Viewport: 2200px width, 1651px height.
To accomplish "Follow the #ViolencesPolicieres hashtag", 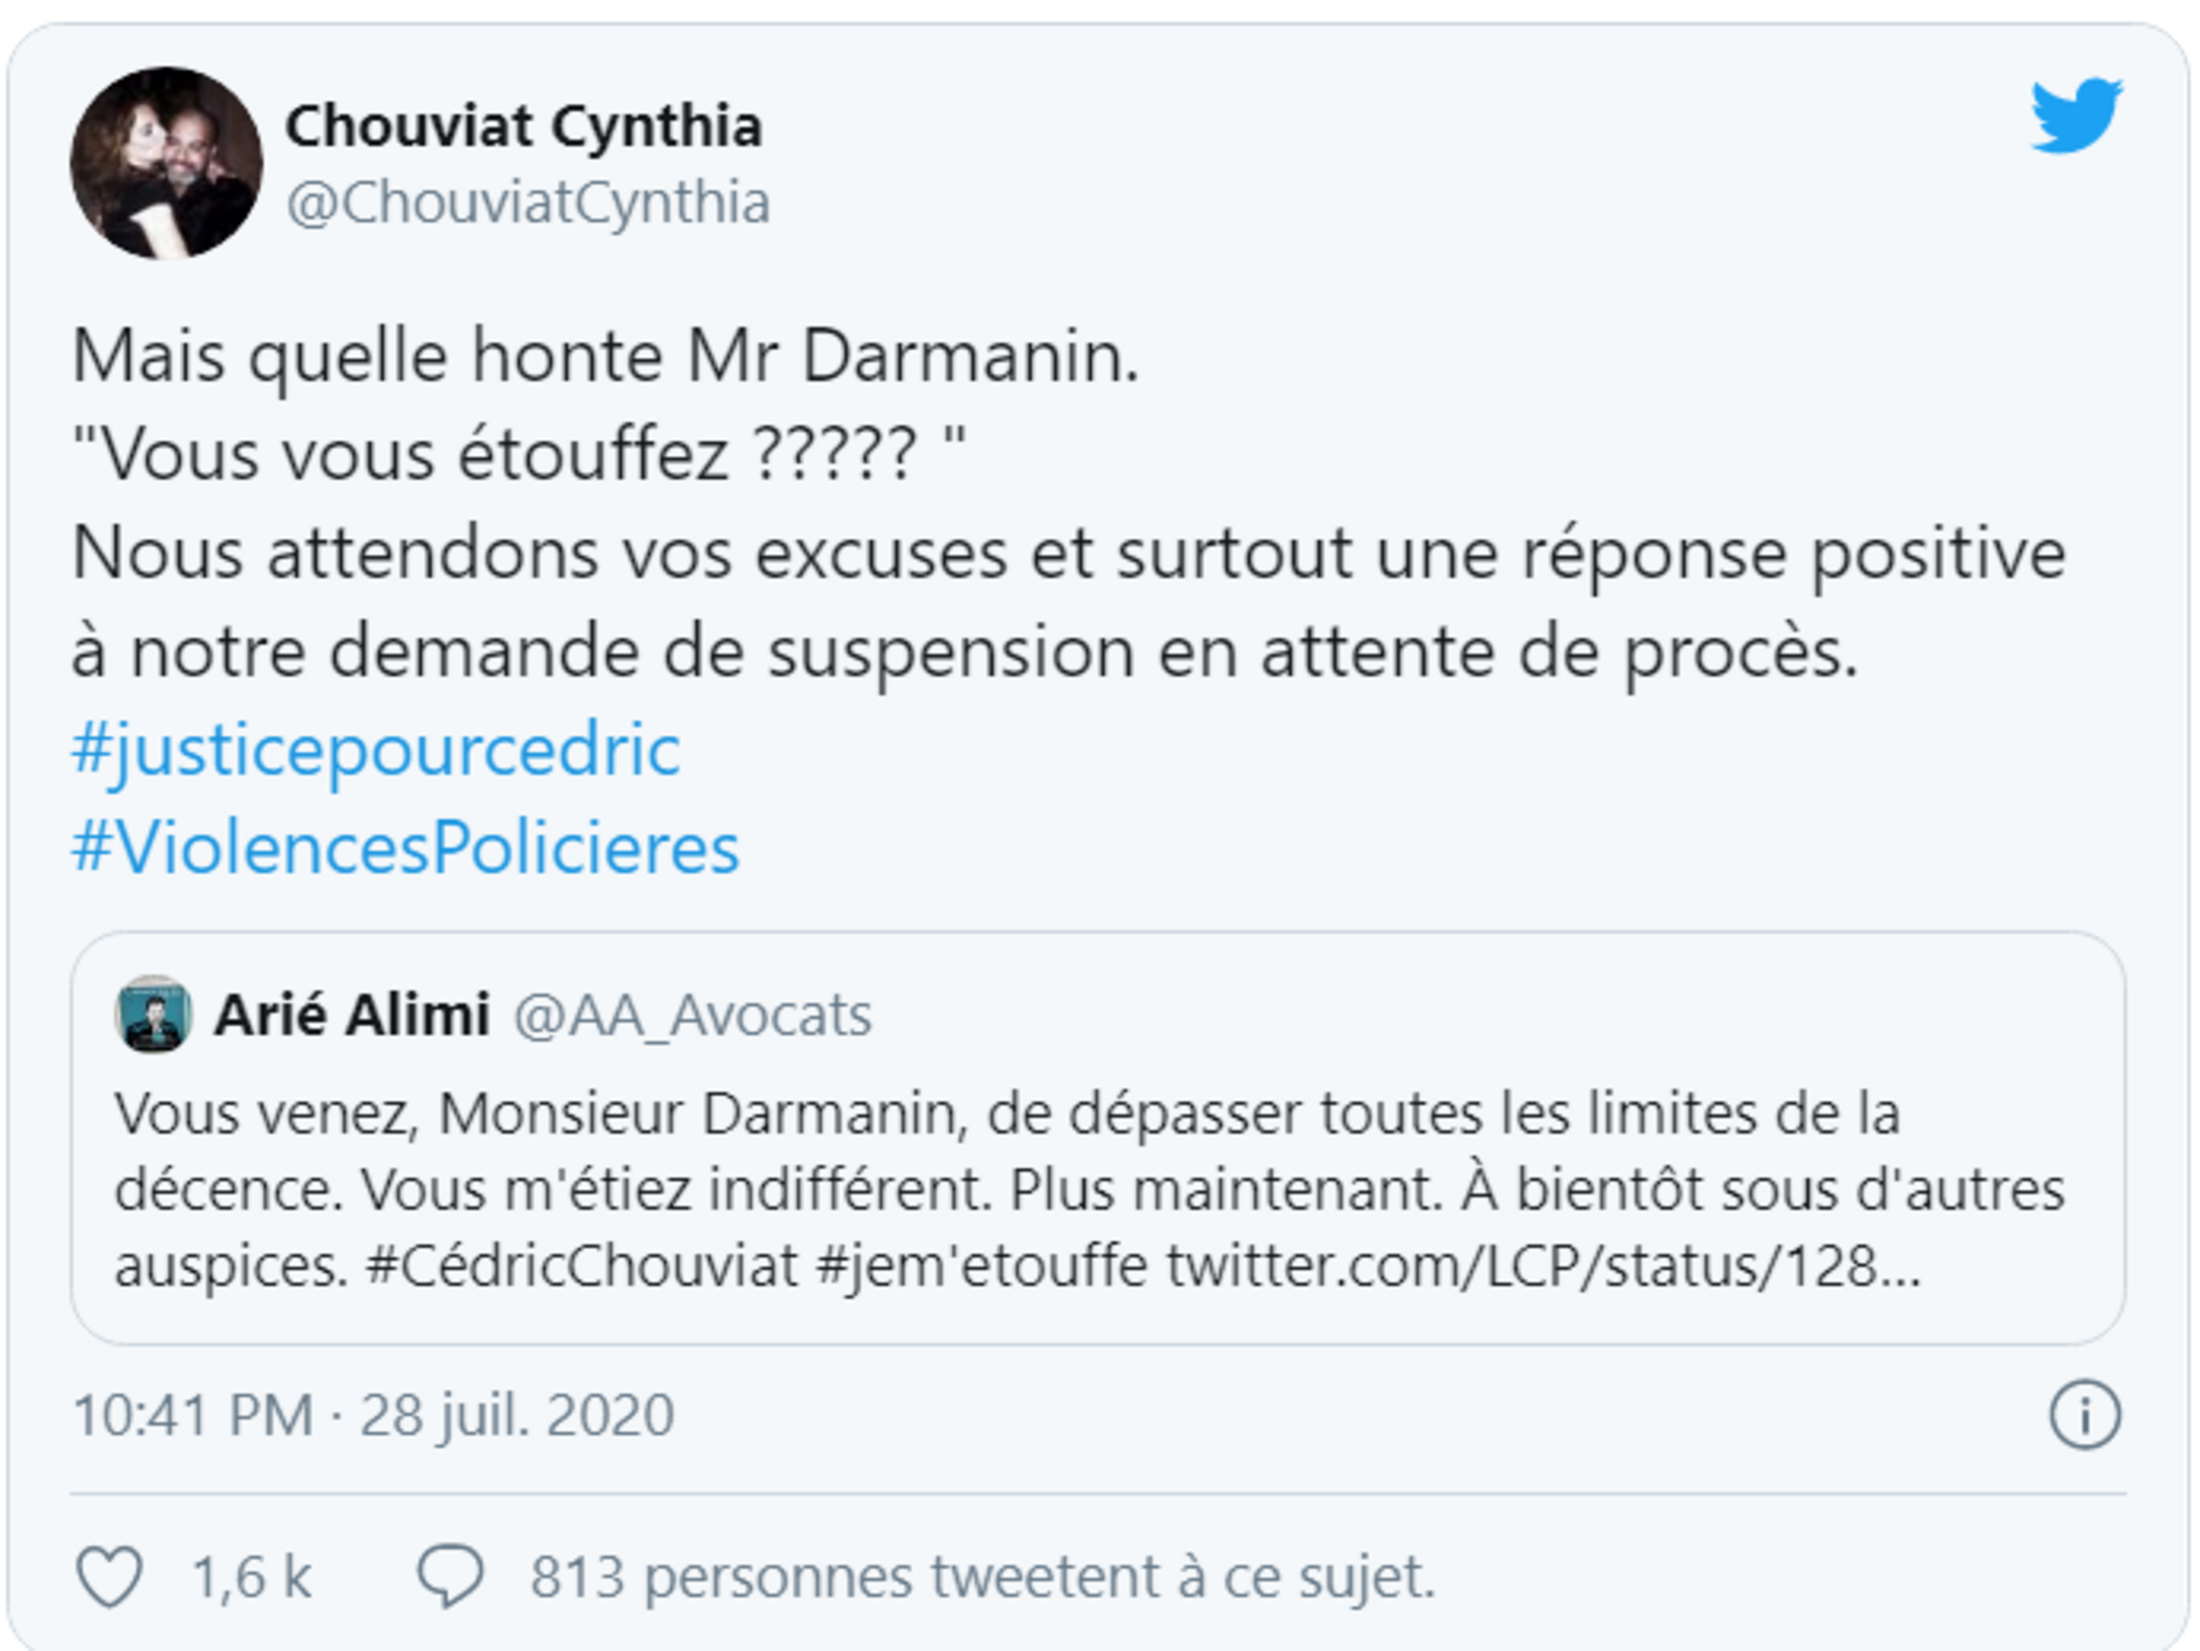I will tap(405, 847).
